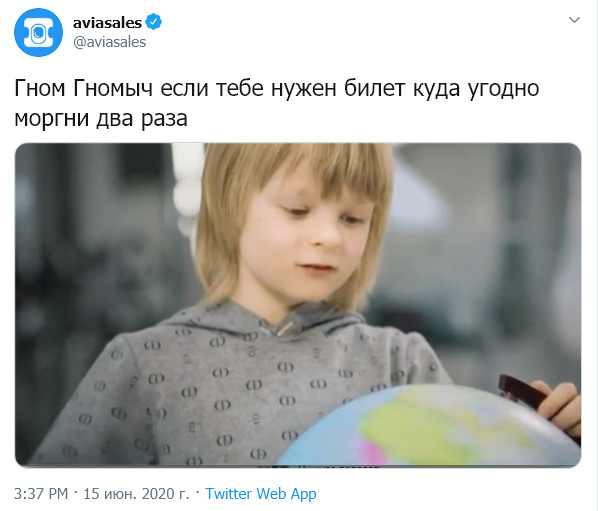Click the aviasales profile avatar
The height and width of the screenshot is (511, 598).
[x=38, y=32]
